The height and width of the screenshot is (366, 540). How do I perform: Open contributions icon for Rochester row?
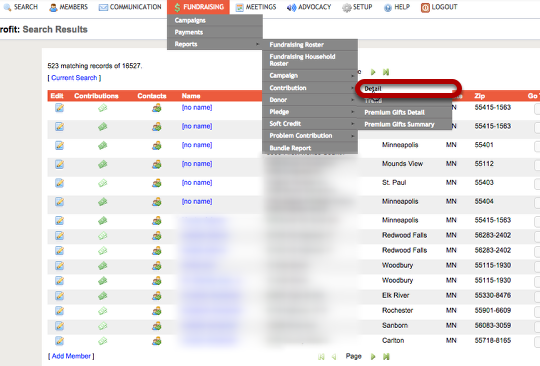[x=102, y=311]
